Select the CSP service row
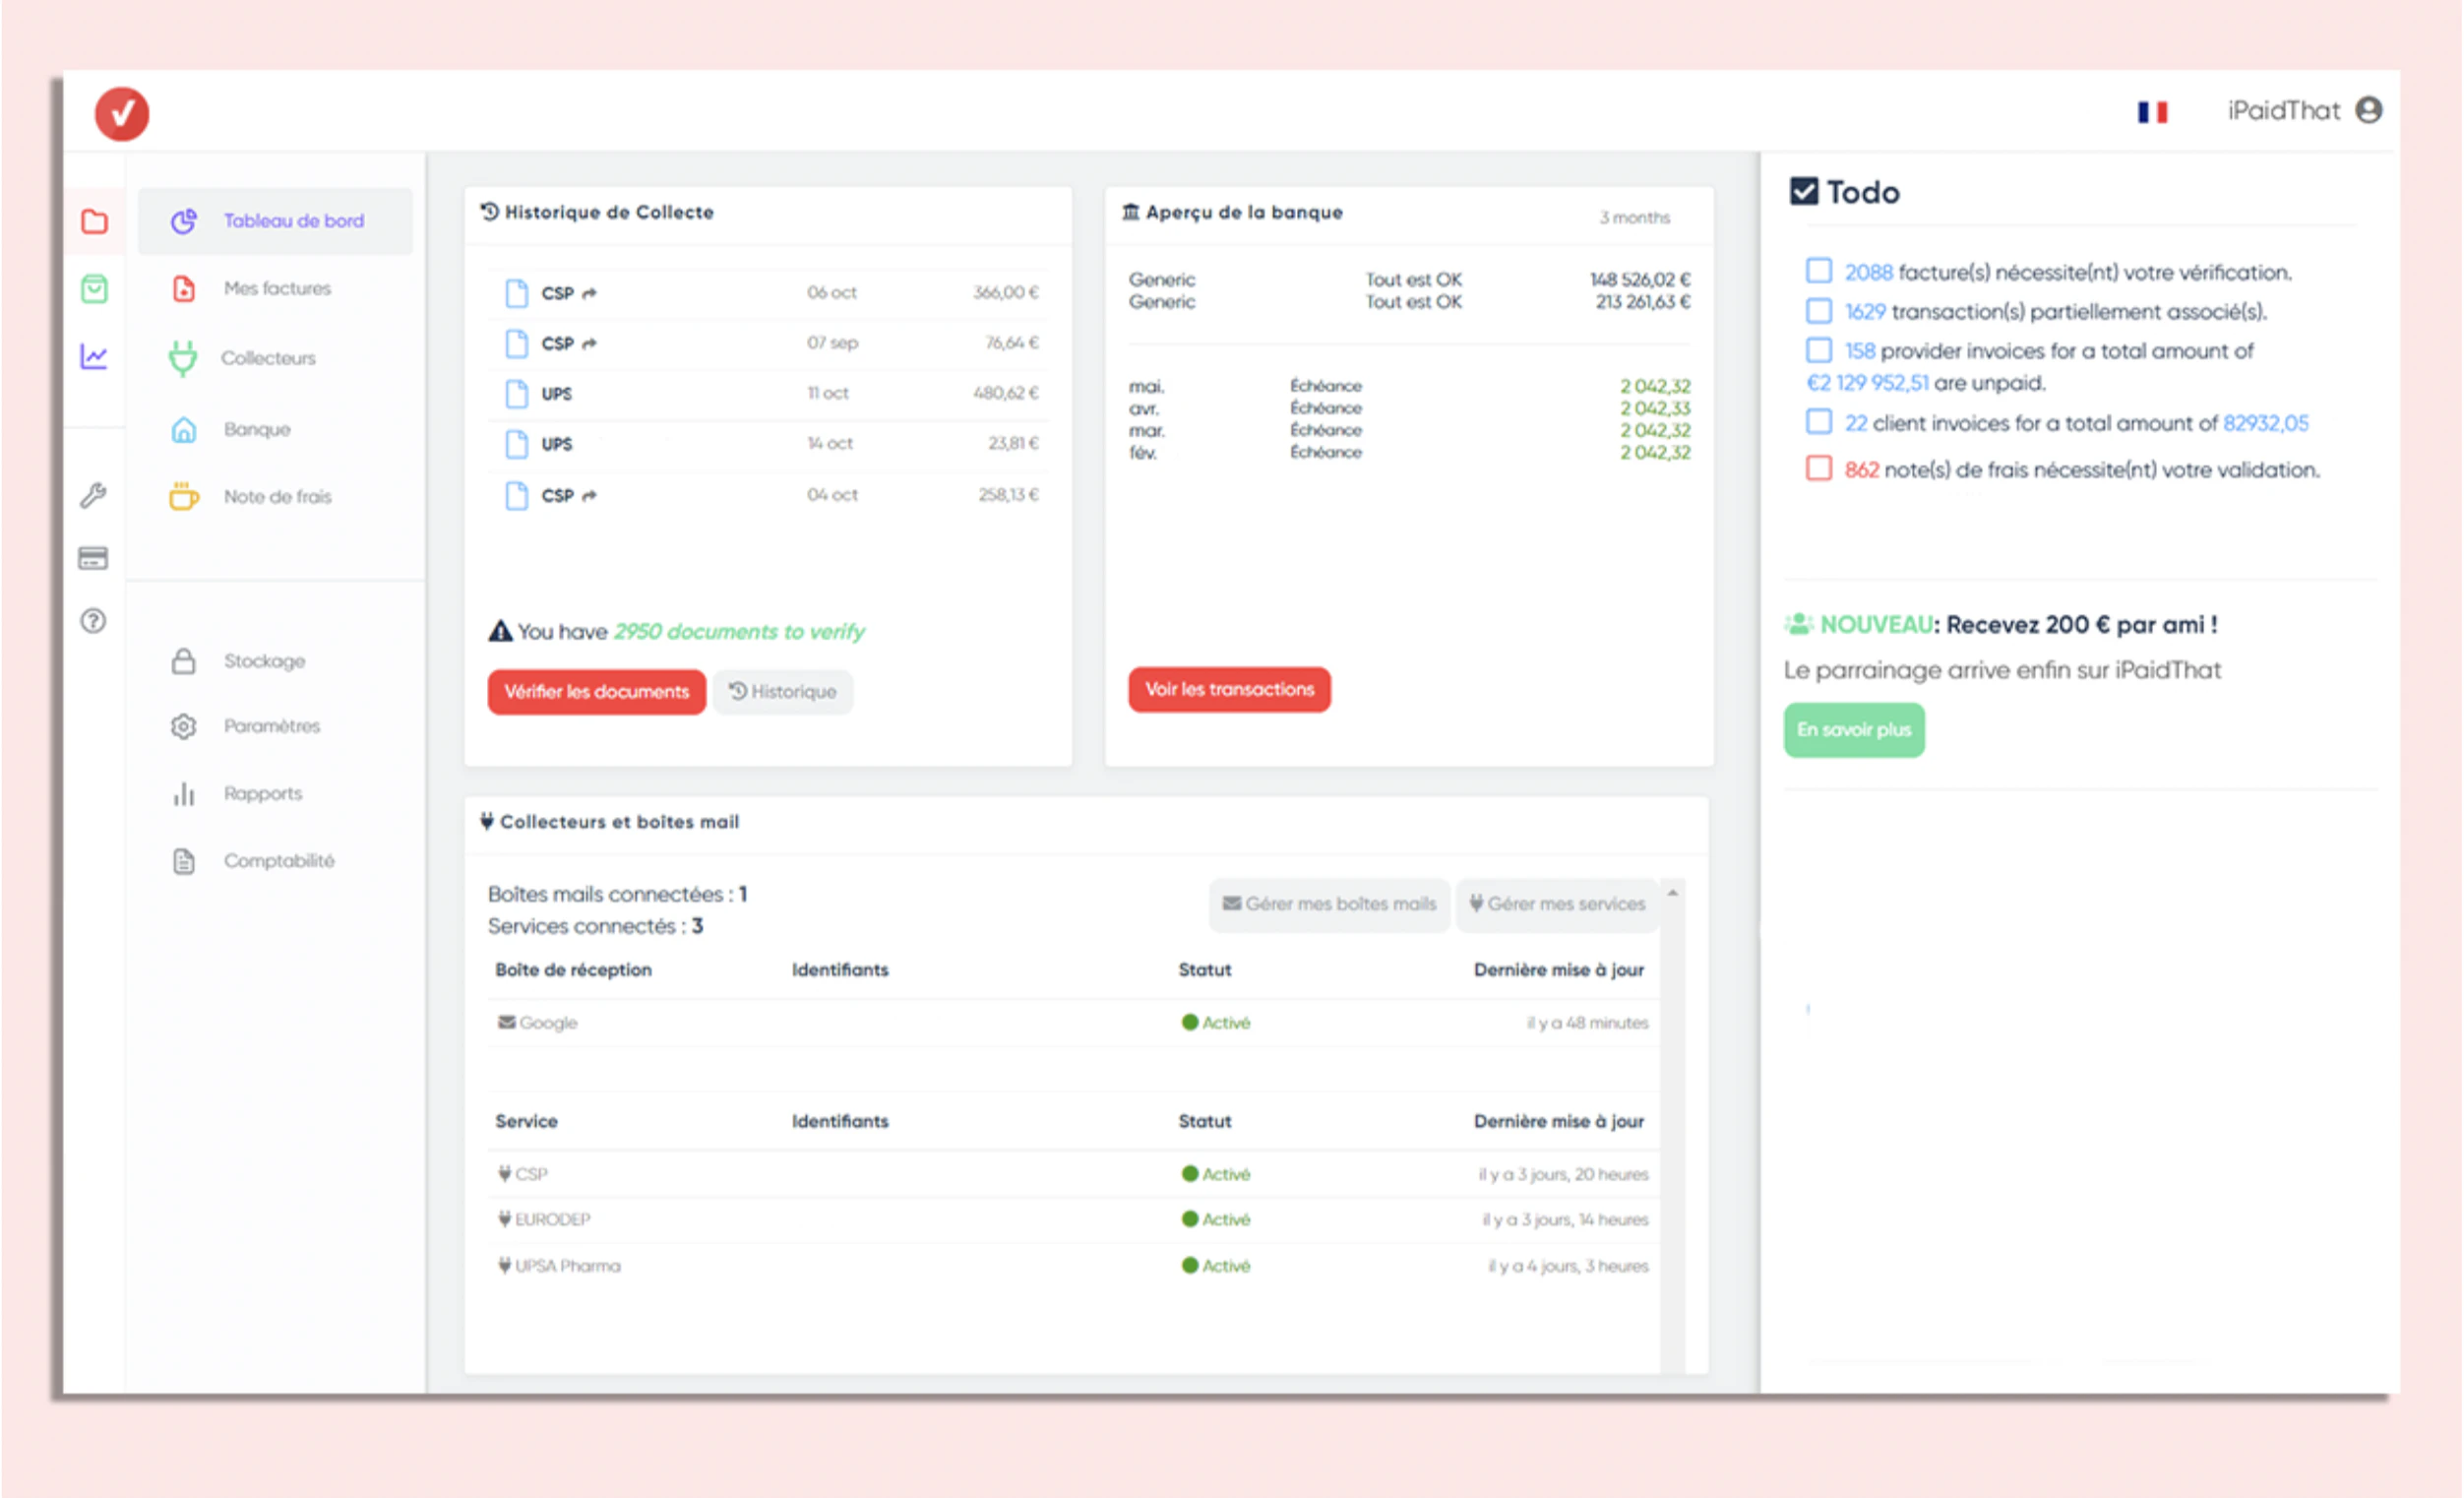Viewport: 2464px width, 1498px height. tap(1072, 1174)
